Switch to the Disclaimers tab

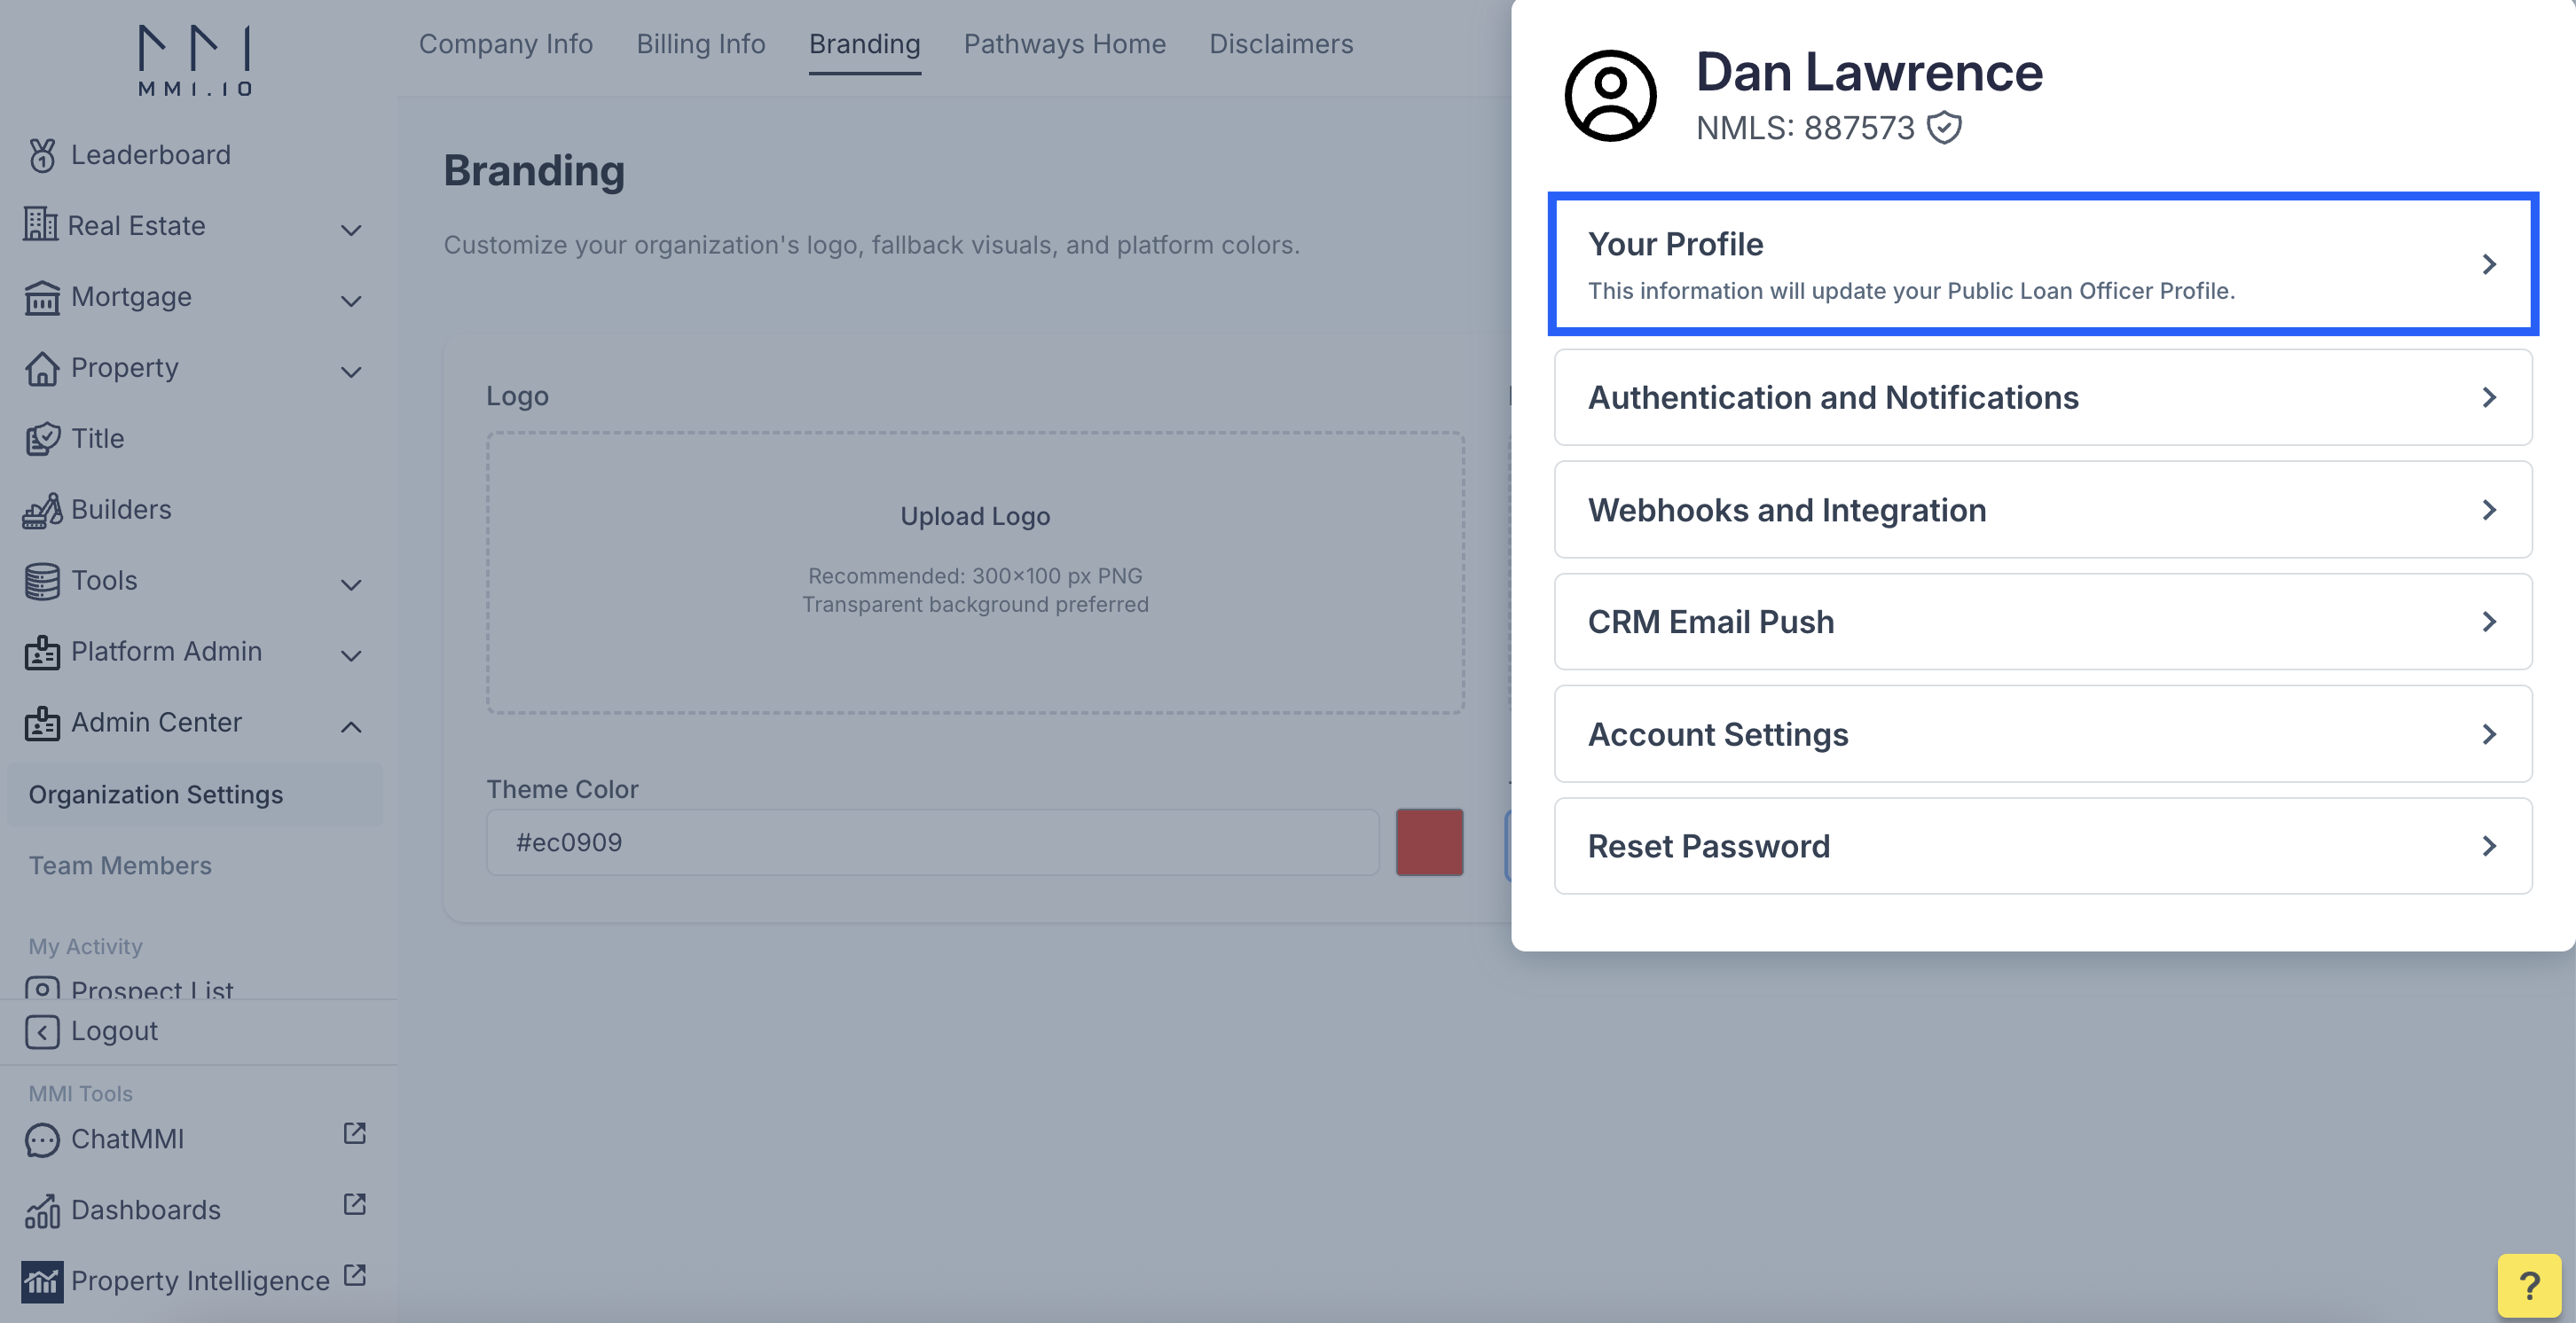(1281, 44)
